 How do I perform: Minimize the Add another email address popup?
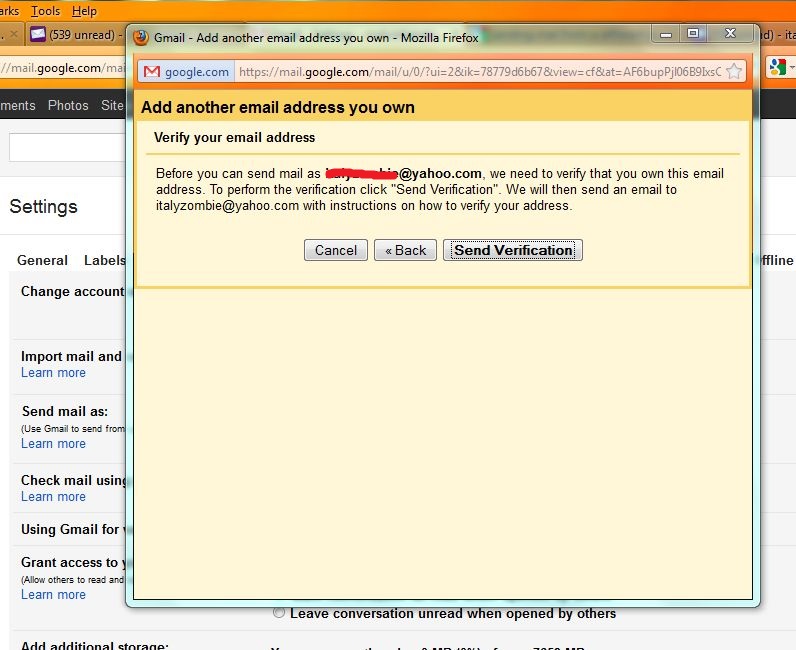tap(666, 34)
